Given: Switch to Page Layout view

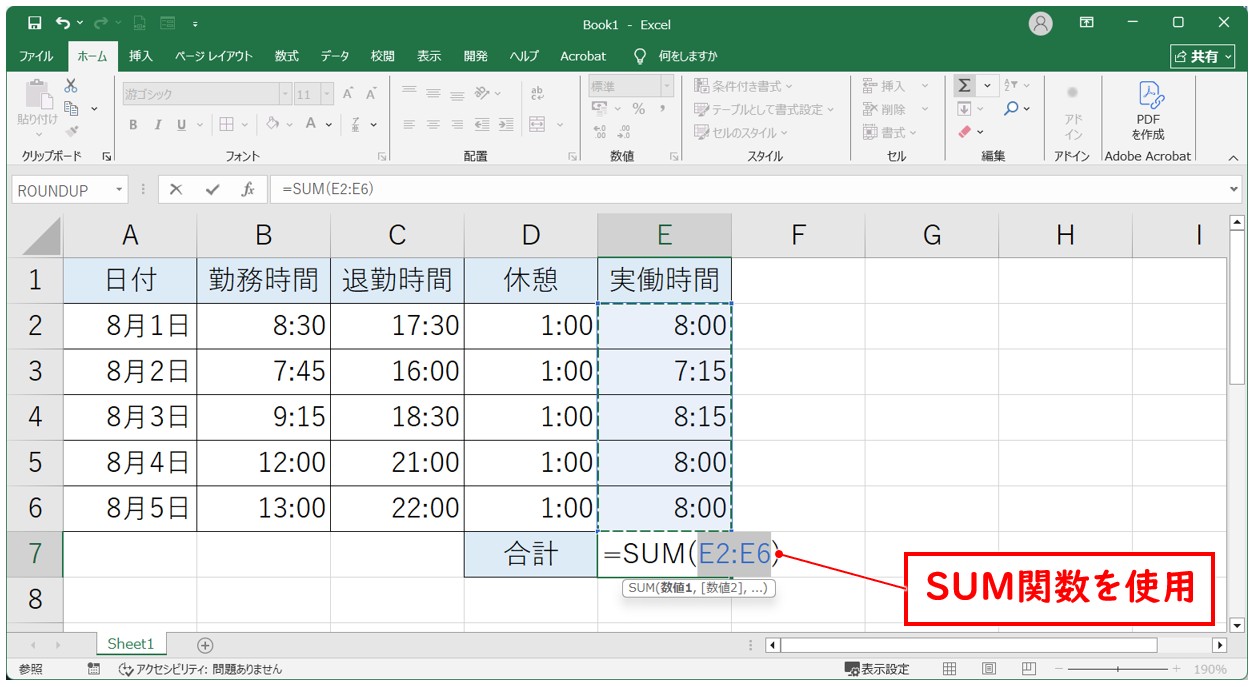Looking at the screenshot, I should click(x=988, y=669).
